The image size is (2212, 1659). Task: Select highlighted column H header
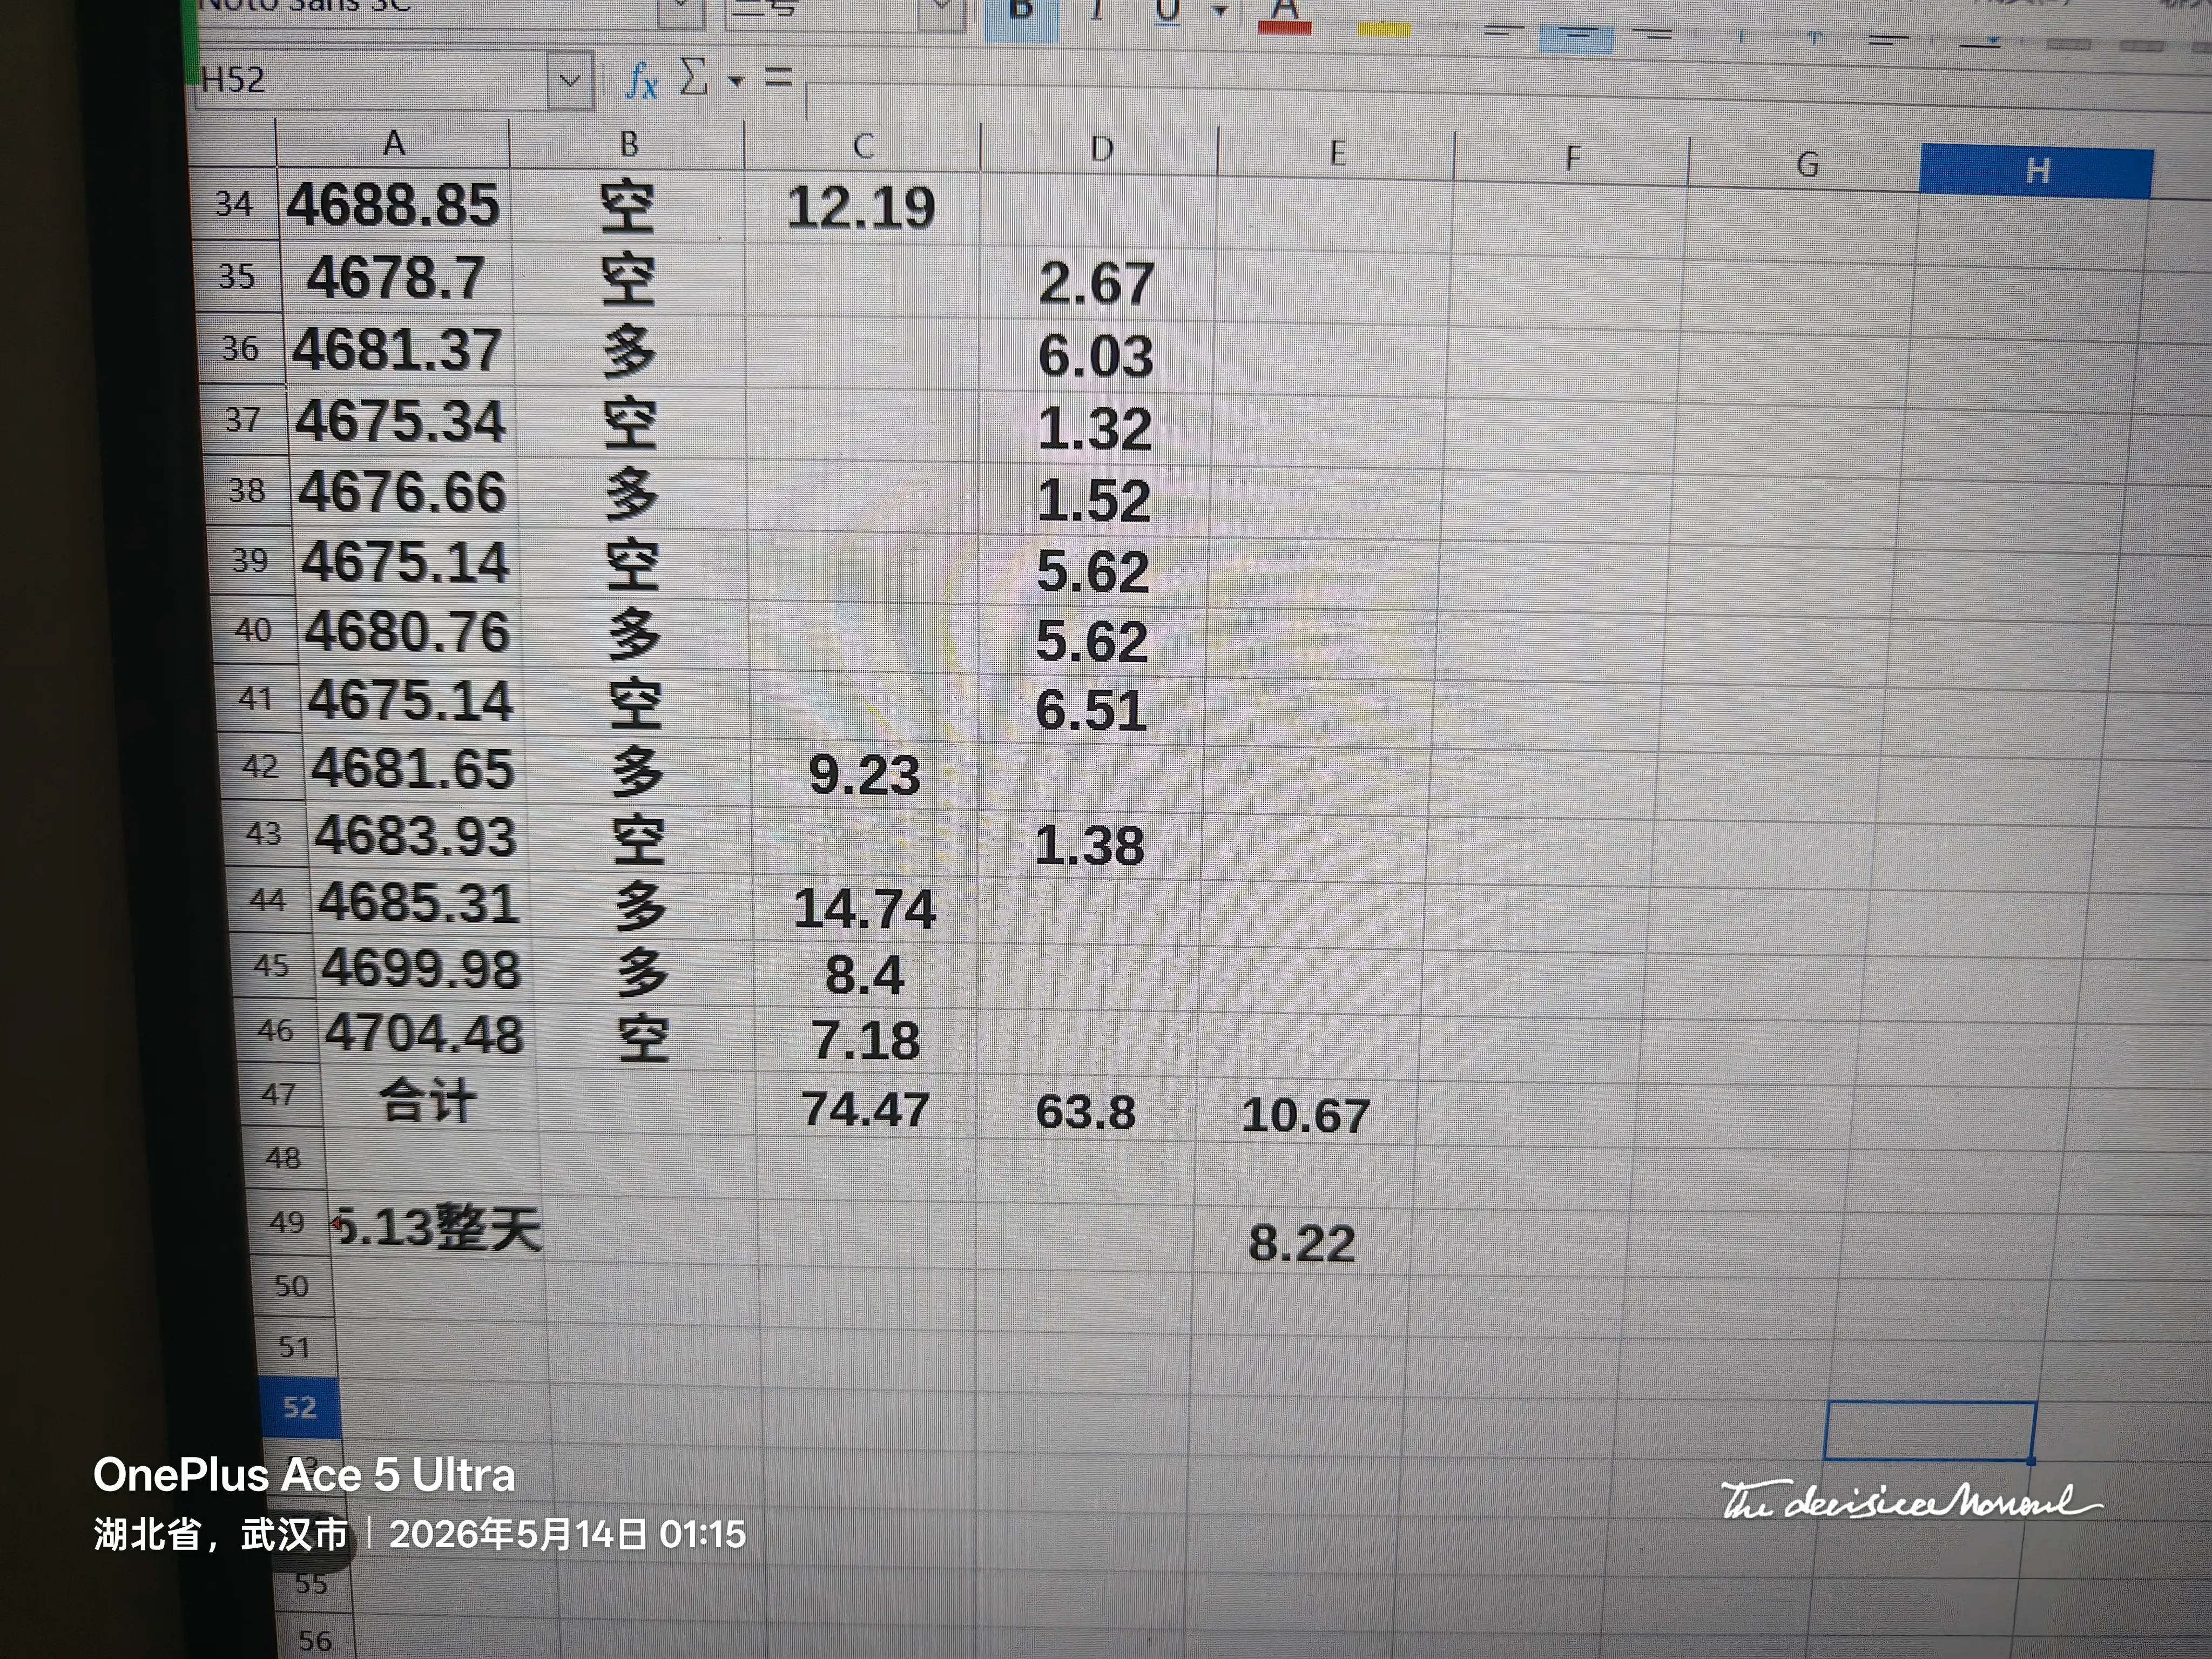click(x=2037, y=171)
